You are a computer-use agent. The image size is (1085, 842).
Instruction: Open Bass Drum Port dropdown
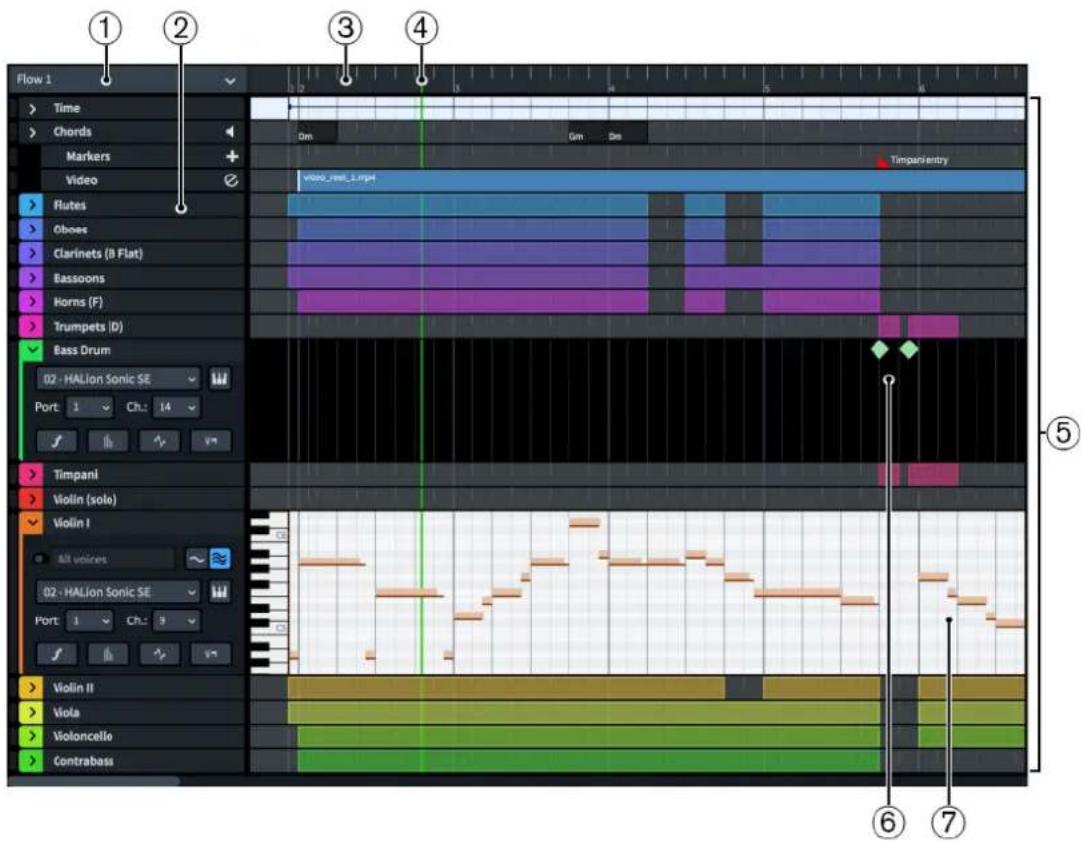(x=90, y=408)
